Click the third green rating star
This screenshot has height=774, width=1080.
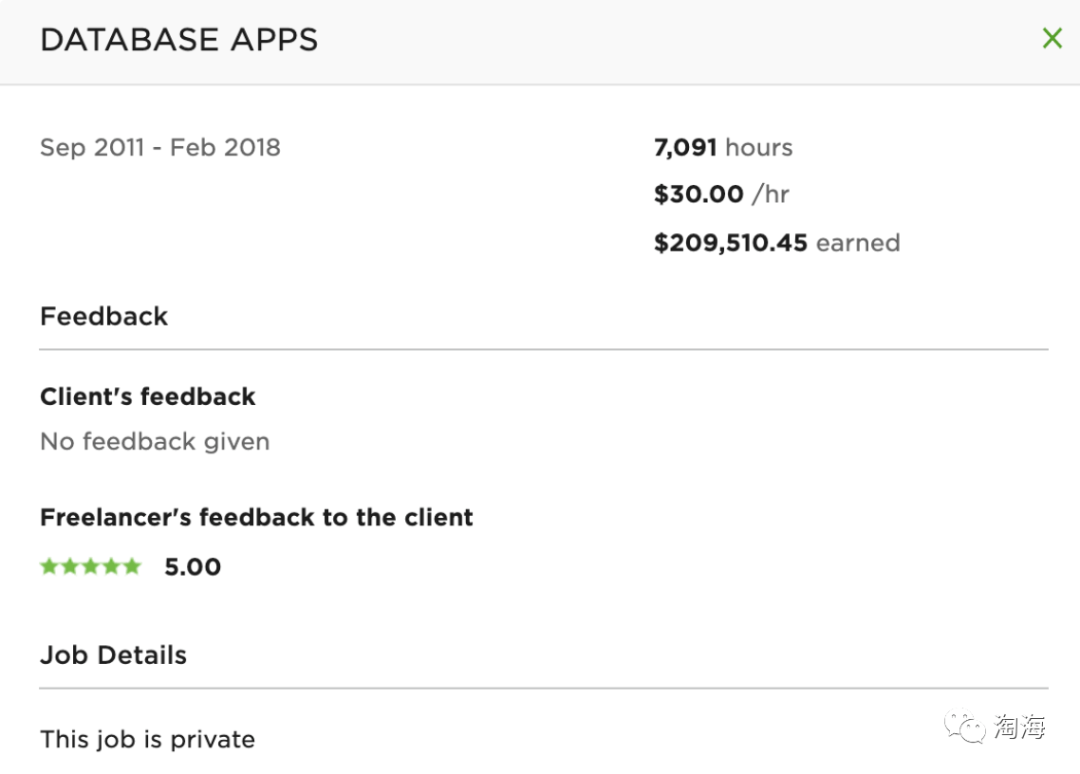90,567
